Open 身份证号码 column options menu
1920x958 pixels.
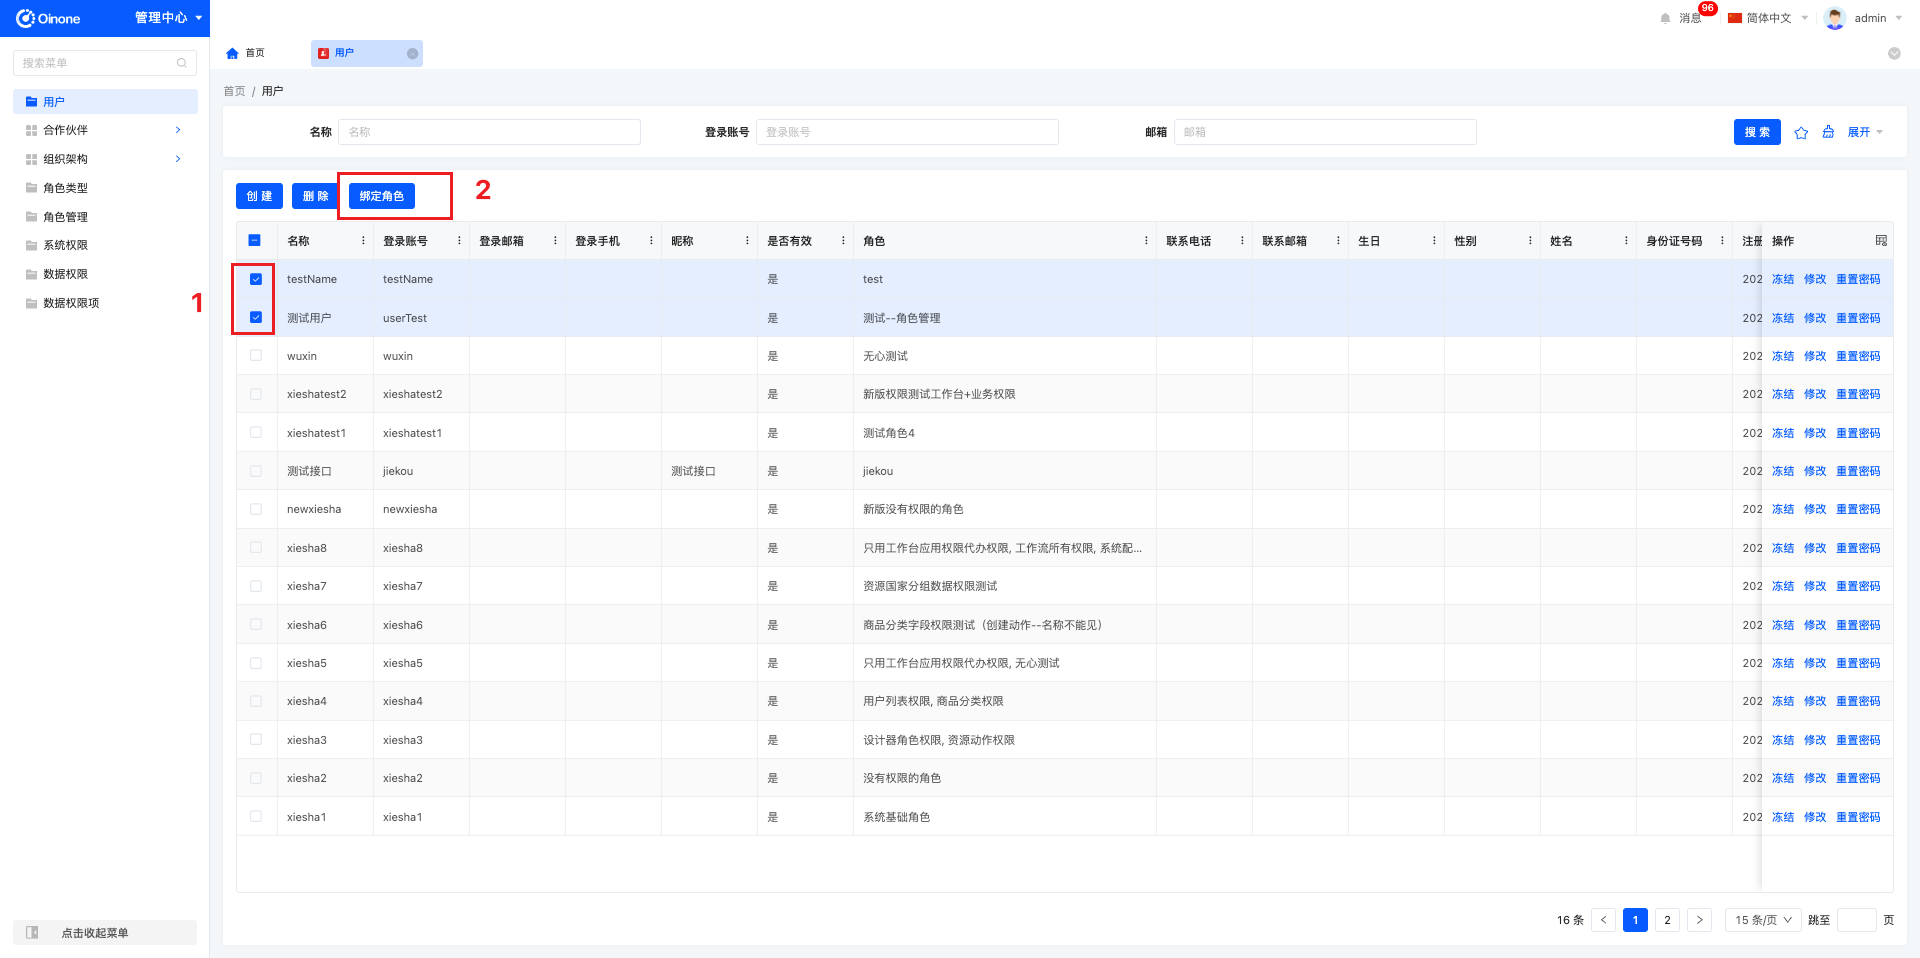pos(1722,241)
